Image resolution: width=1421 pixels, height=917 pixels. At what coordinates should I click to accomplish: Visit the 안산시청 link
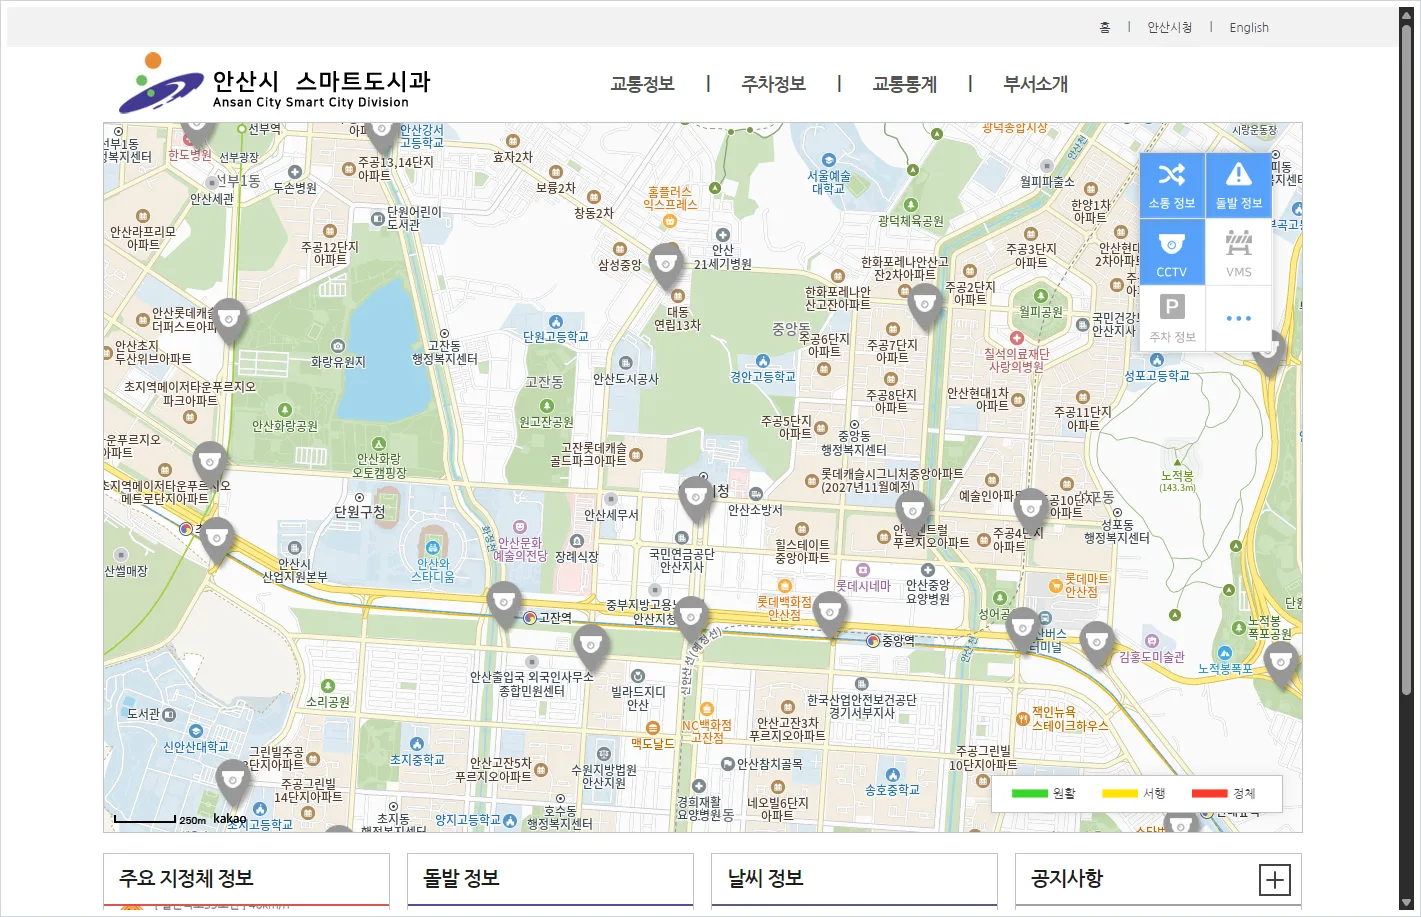tap(1169, 28)
